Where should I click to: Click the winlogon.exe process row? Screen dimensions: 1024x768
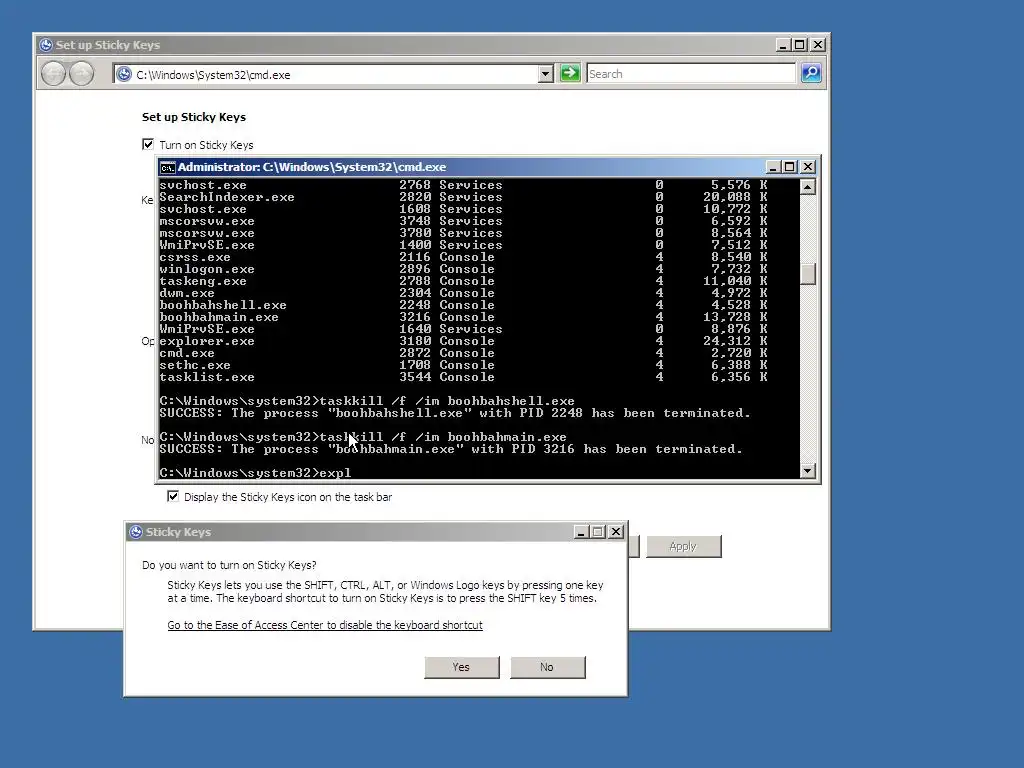464,269
